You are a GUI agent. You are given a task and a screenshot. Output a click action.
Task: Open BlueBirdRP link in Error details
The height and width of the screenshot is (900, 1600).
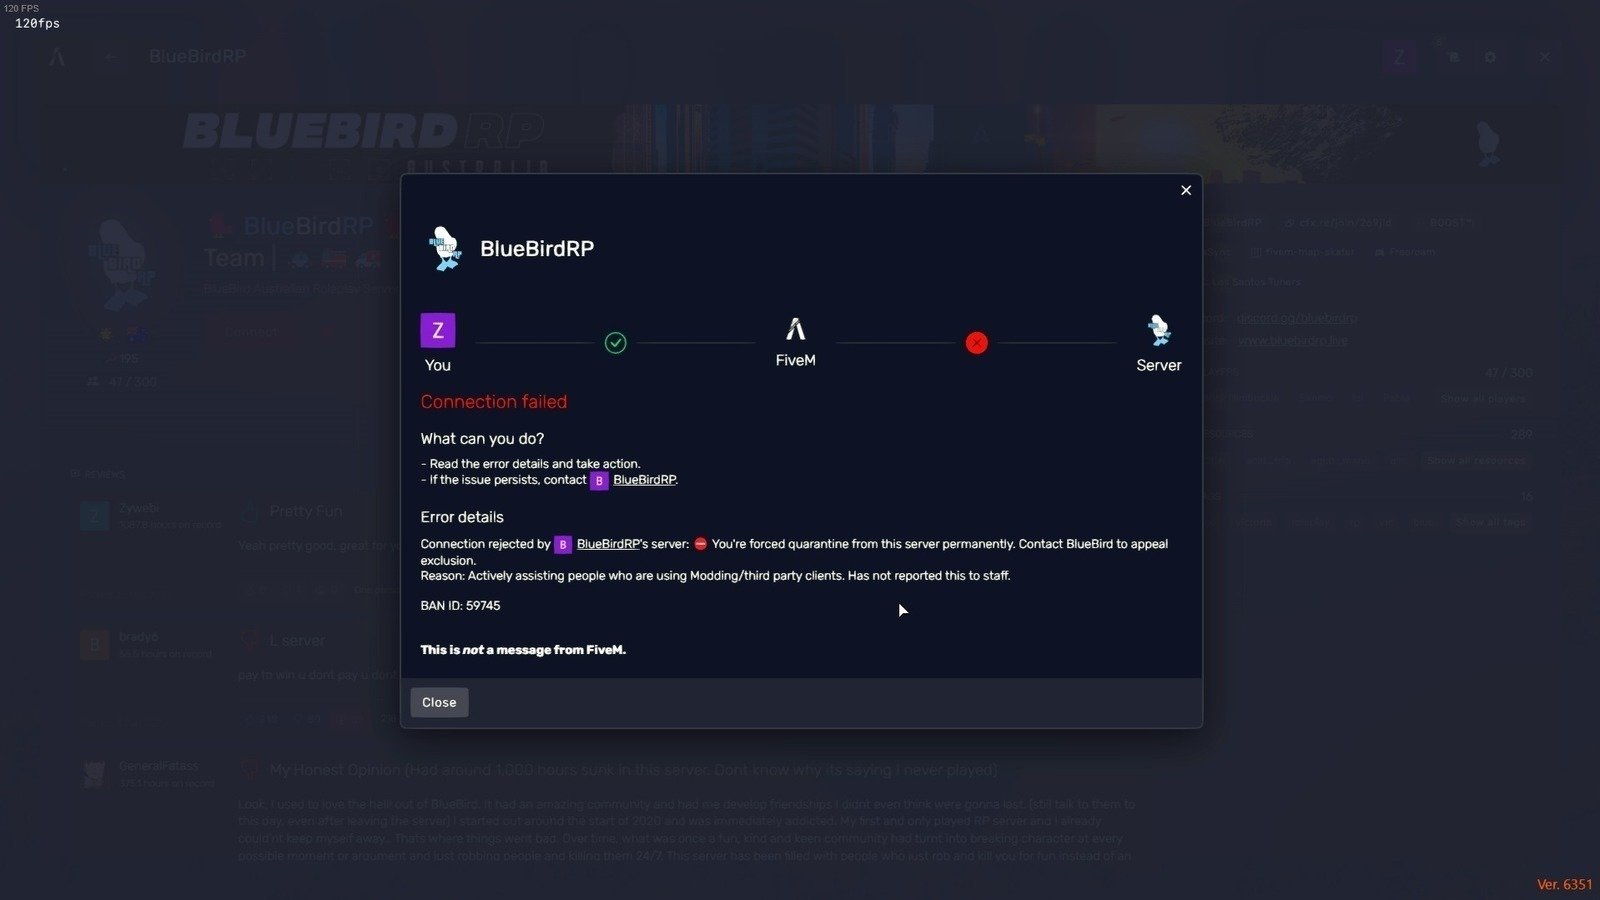pos(608,544)
